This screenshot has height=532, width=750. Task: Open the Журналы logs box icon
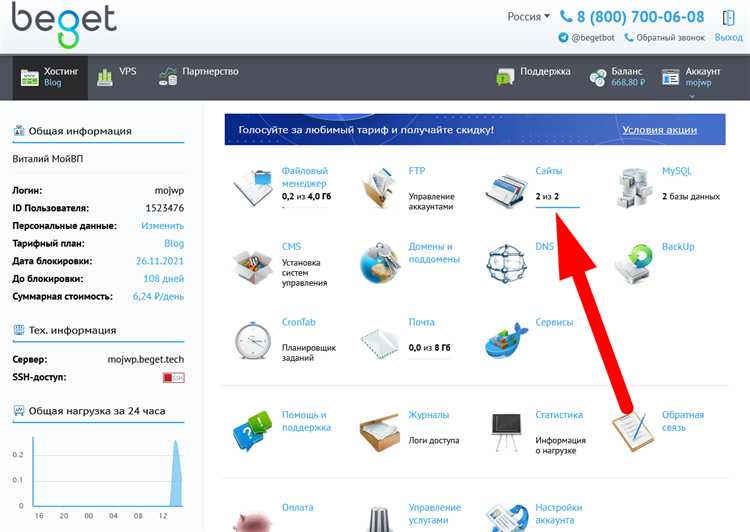[x=380, y=432]
